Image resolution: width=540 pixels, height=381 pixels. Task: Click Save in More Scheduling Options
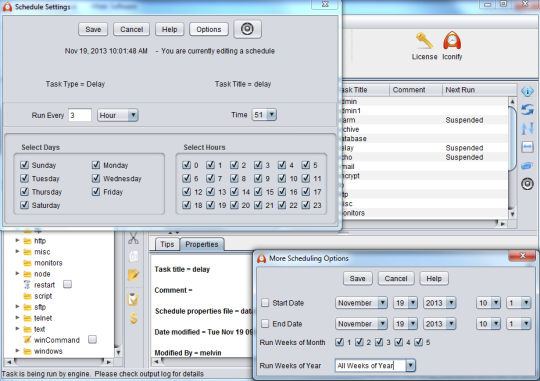(x=357, y=278)
